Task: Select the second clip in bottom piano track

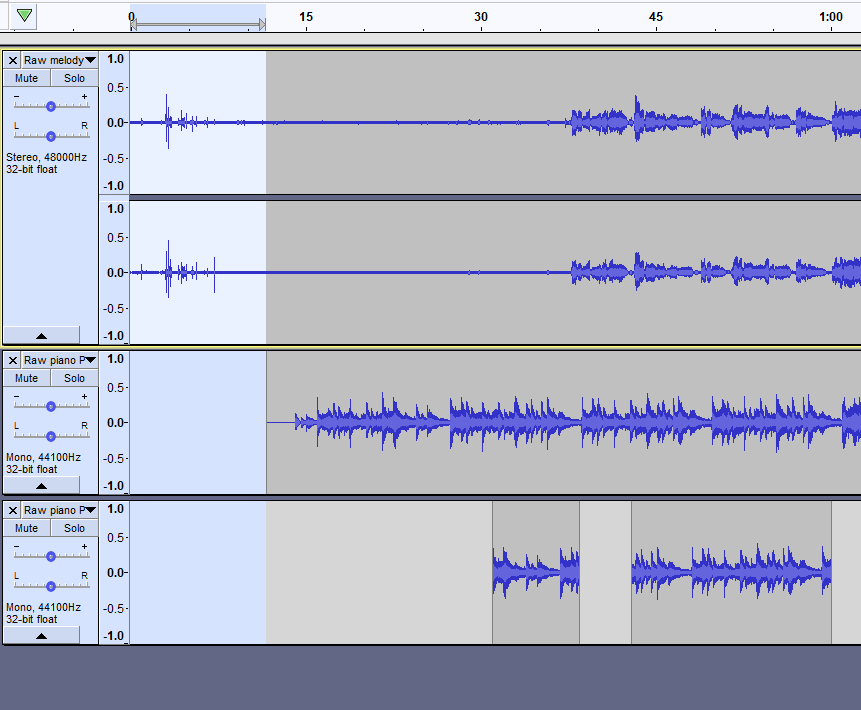Action: click(731, 572)
